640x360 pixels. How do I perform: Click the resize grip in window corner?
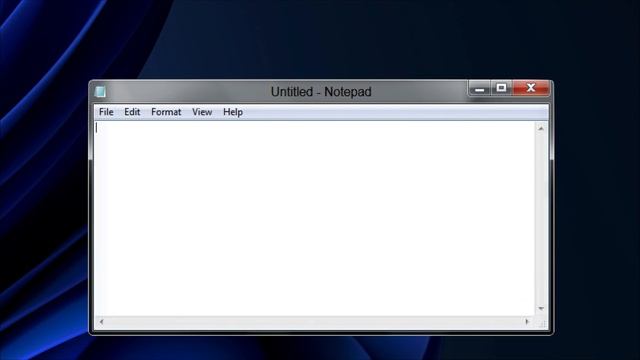pos(542,323)
